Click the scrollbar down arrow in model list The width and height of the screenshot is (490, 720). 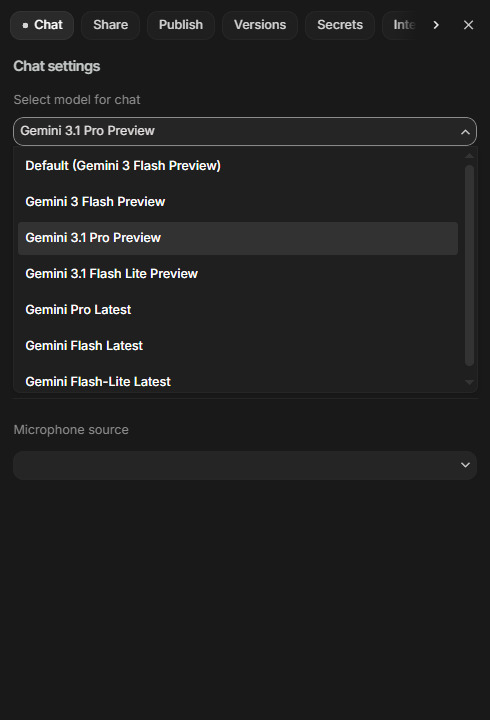tap(469, 382)
